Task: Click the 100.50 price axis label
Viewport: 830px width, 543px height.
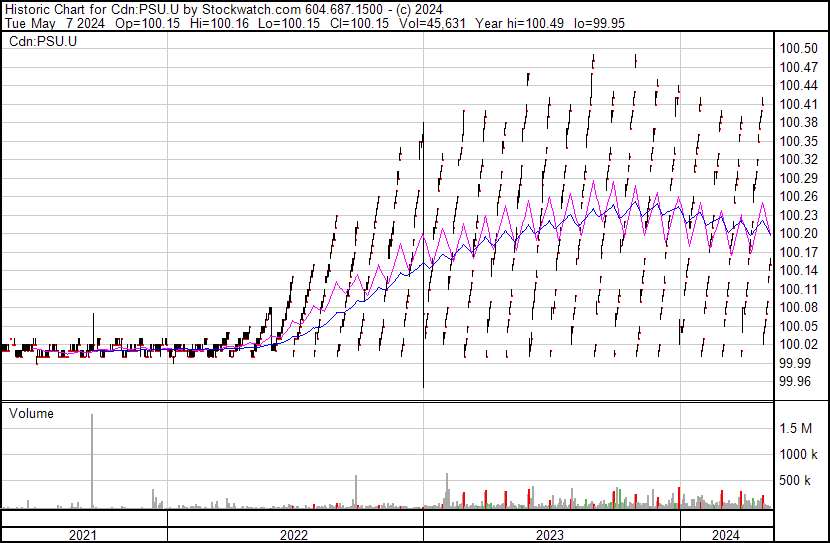Action: 798,49
